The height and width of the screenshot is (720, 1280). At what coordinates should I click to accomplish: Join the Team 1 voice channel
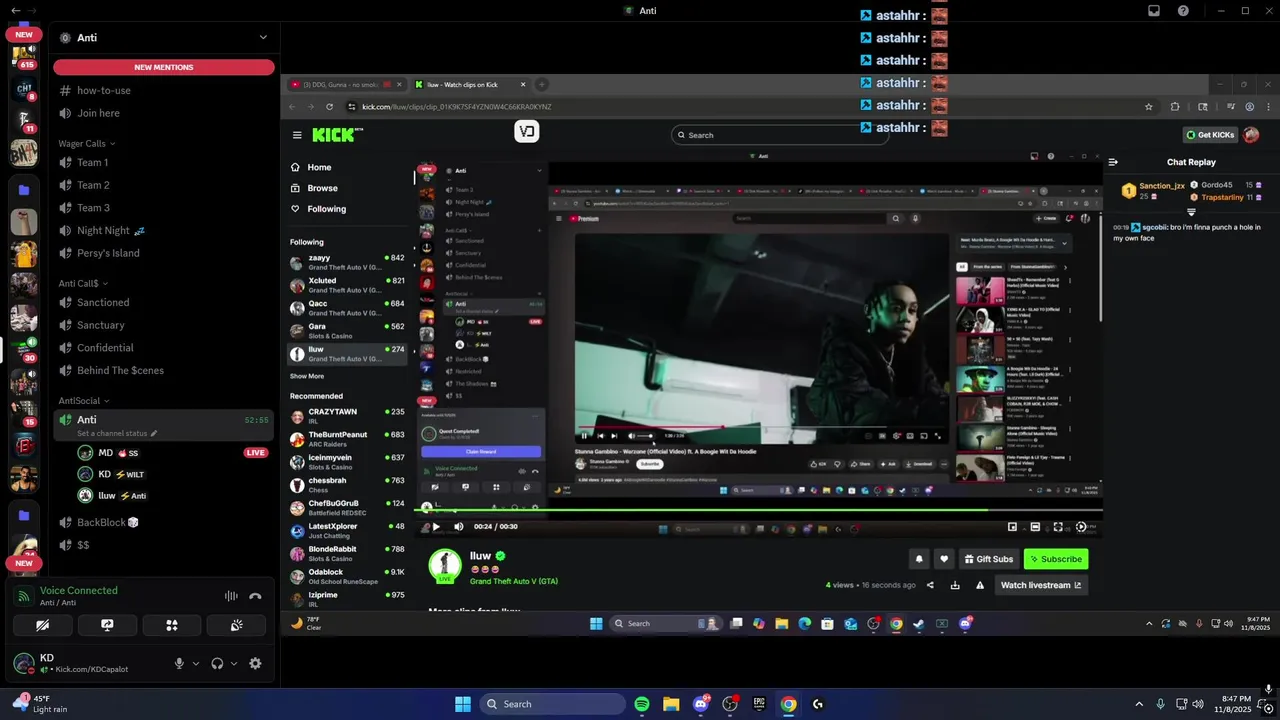pos(93,162)
